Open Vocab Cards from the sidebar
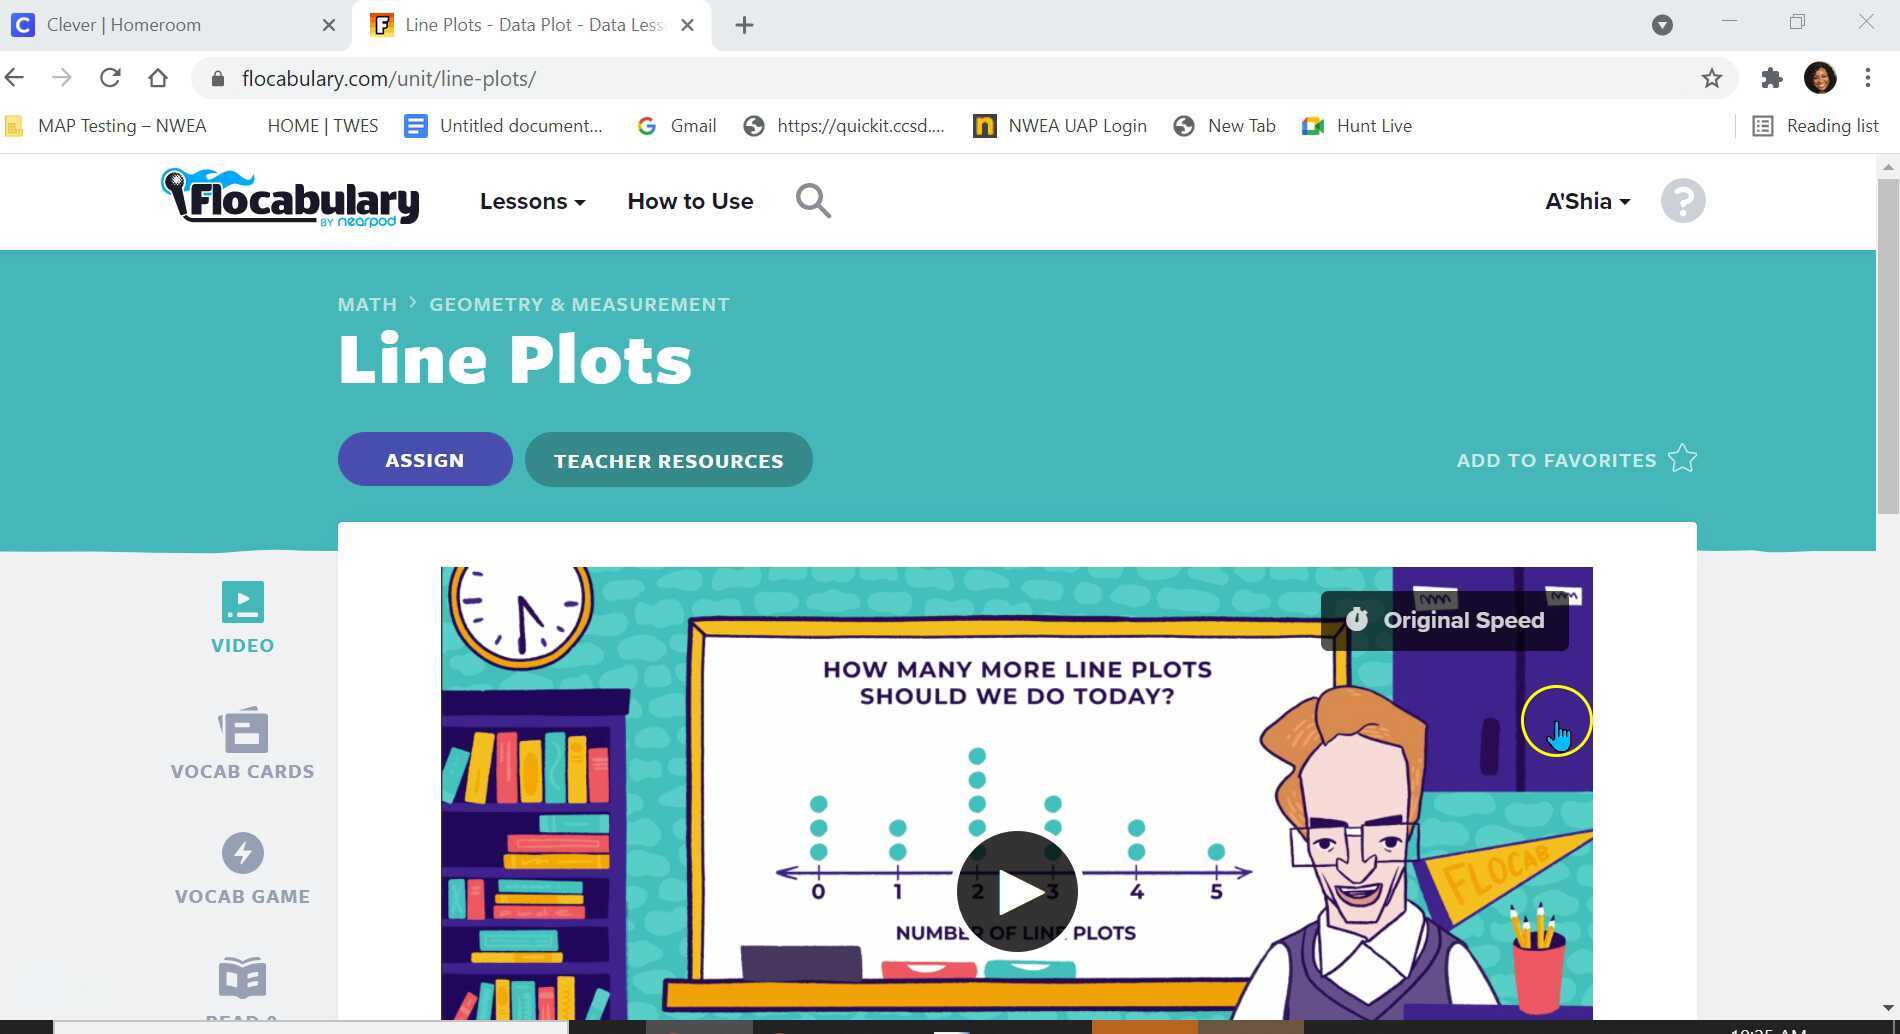The height and width of the screenshot is (1034, 1900). click(x=243, y=730)
